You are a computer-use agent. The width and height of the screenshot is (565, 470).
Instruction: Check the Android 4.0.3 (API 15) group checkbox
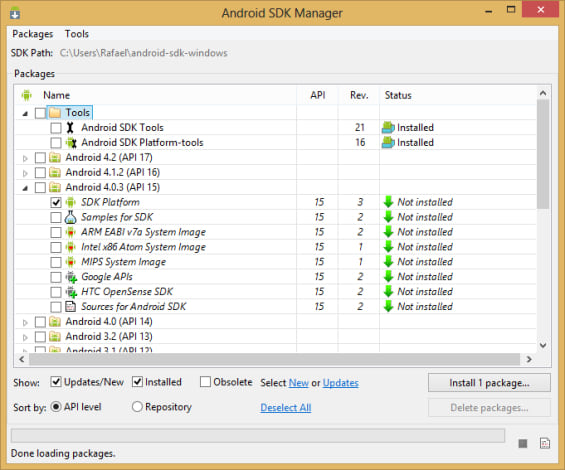(40, 188)
